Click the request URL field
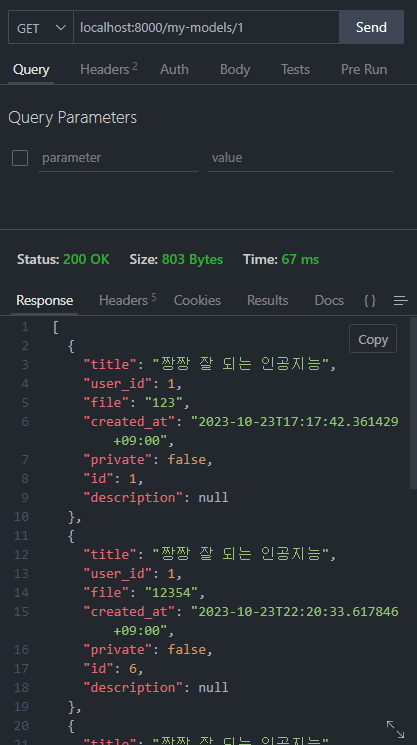The width and height of the screenshot is (417, 745). tap(206, 28)
